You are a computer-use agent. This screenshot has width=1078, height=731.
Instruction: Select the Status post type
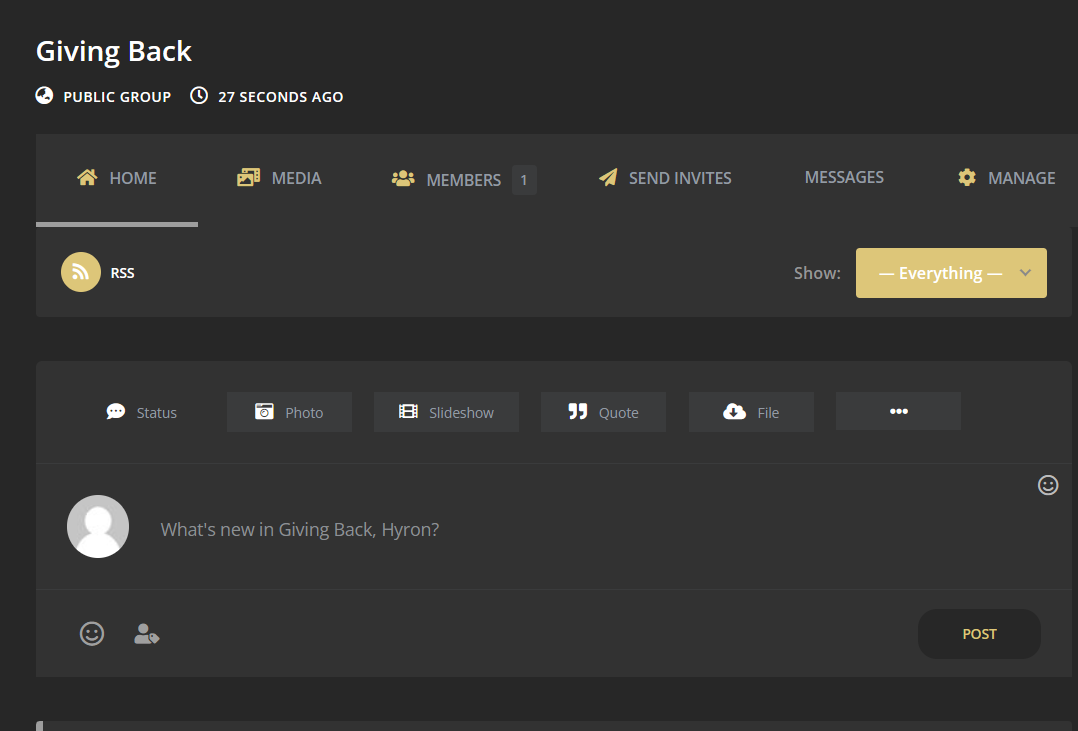[x=142, y=413]
